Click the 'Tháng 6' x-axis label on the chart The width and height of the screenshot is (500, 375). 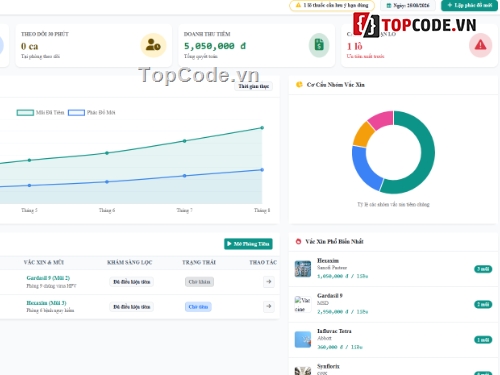coord(107,210)
